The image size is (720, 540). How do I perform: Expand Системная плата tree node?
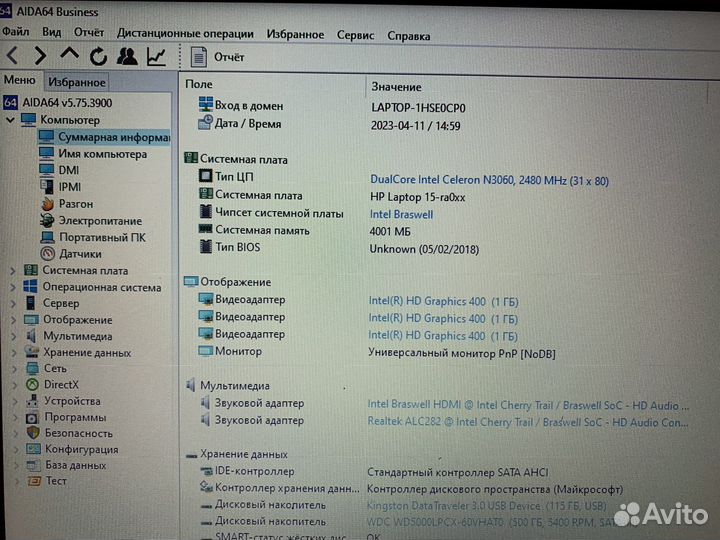pyautogui.click(x=13, y=271)
